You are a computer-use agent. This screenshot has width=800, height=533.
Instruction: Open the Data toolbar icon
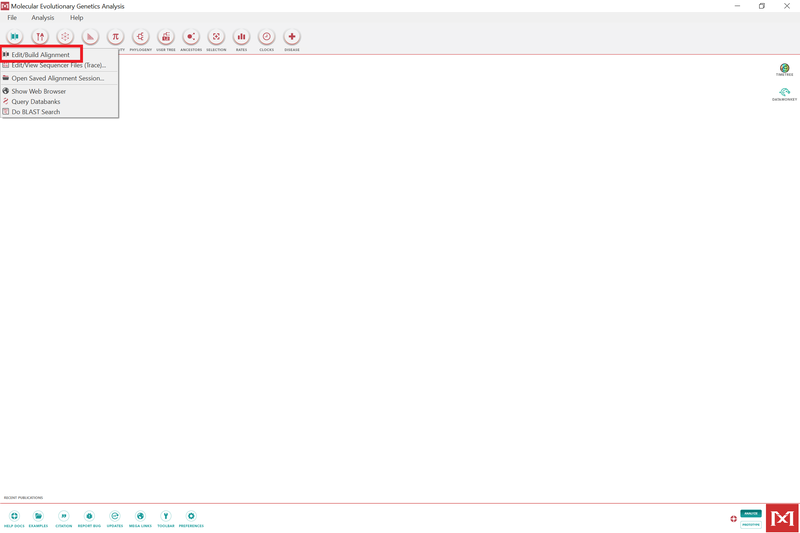[40, 37]
